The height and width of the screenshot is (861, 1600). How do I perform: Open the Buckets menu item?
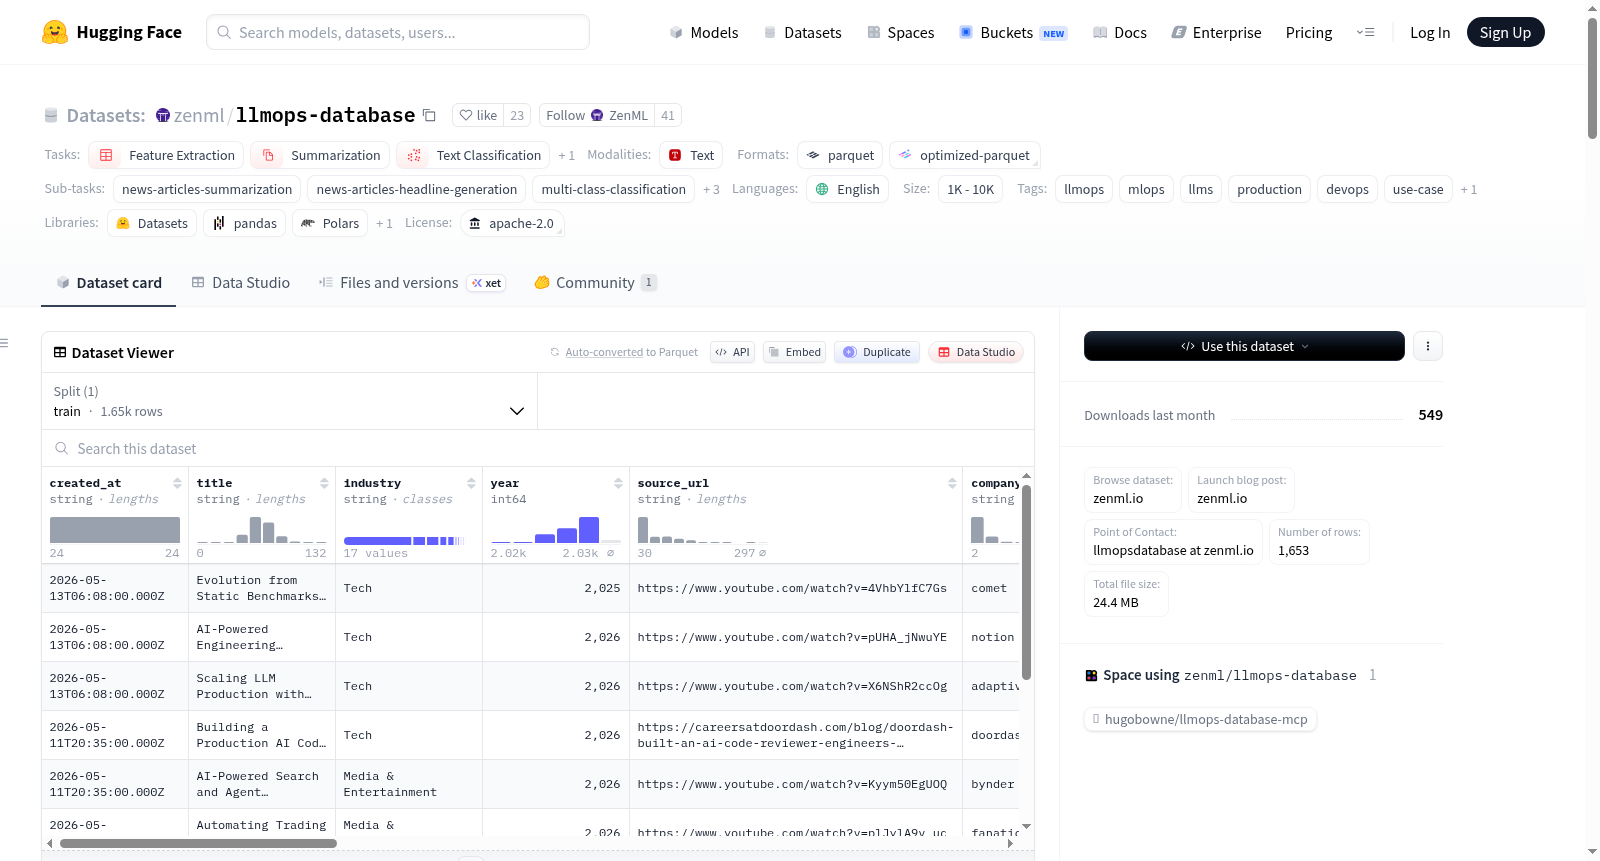1013,32
